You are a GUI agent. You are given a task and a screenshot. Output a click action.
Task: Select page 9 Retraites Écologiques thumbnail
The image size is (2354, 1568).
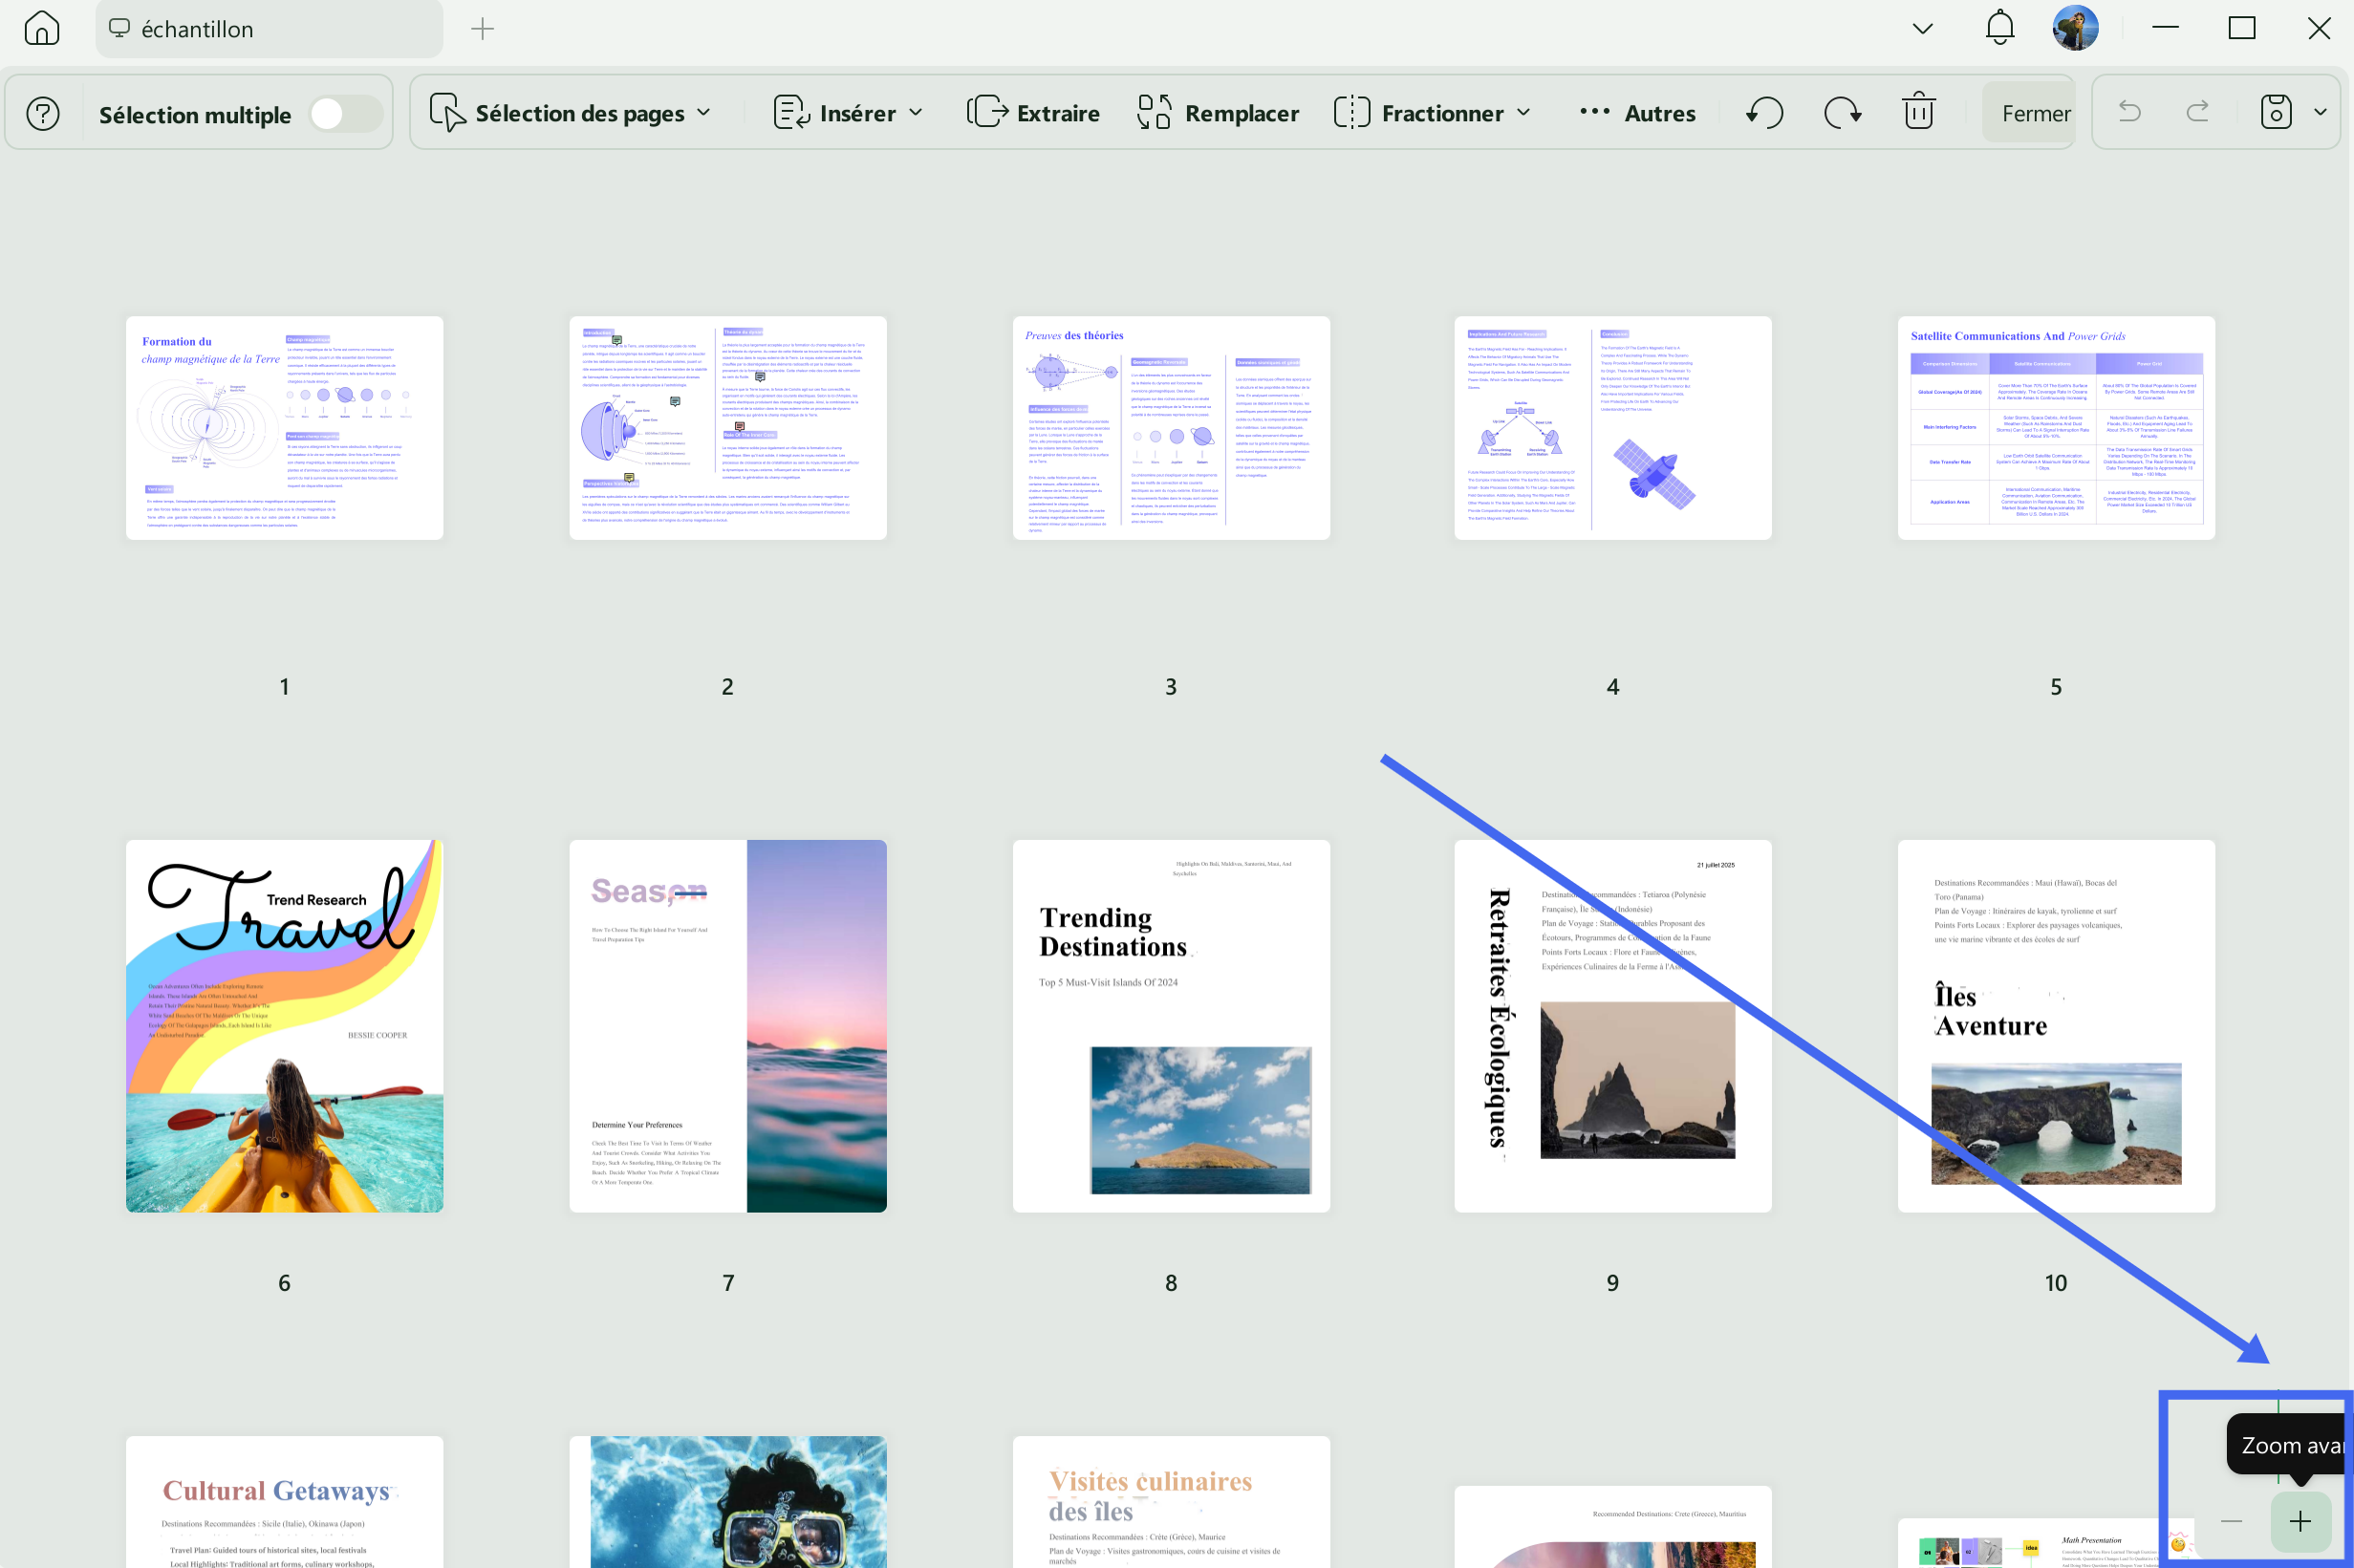click(1613, 1026)
